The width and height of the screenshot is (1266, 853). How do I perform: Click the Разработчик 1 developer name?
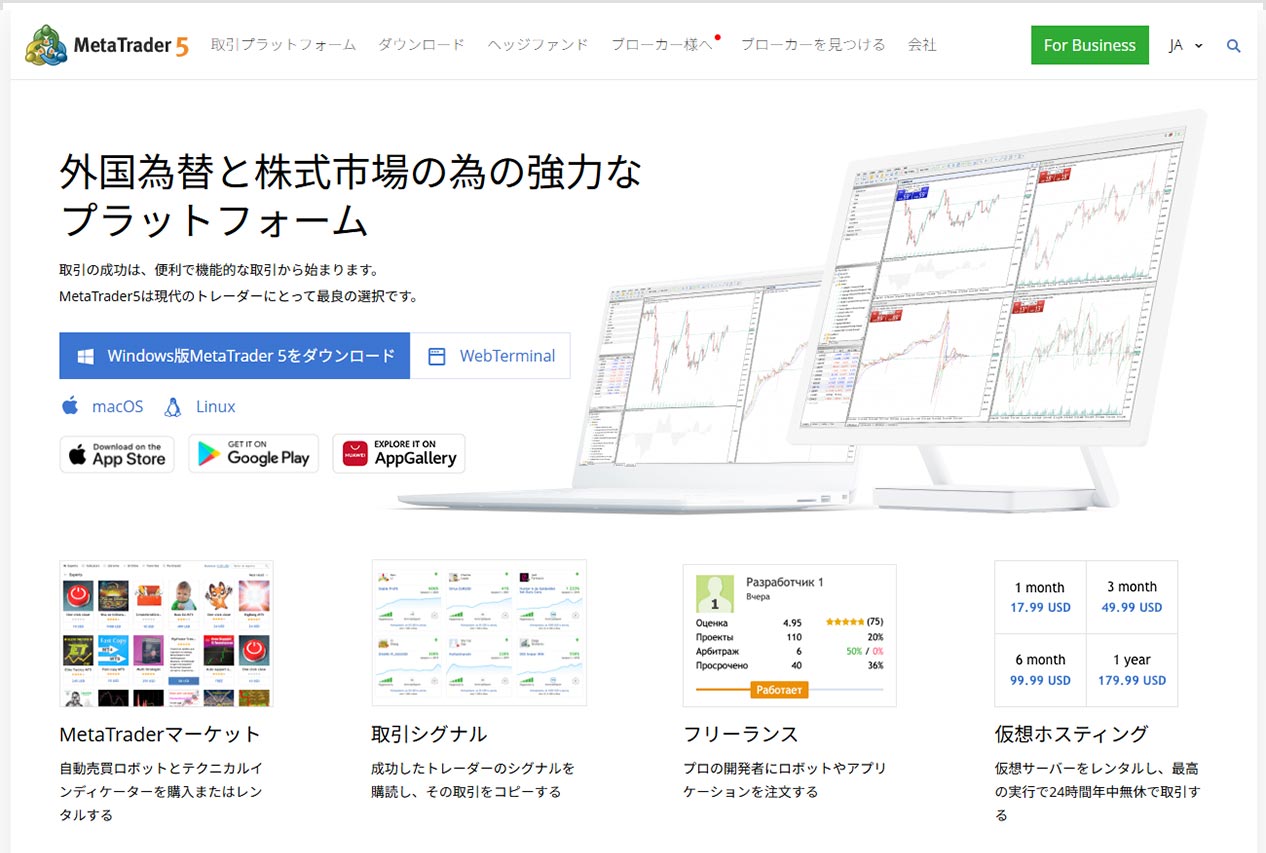785,582
